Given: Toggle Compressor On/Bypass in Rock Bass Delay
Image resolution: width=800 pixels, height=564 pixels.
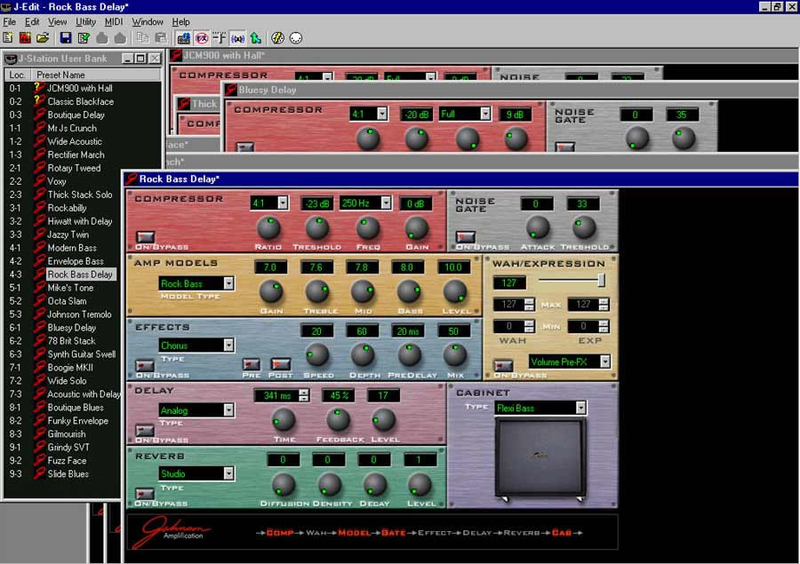Looking at the screenshot, I should (x=145, y=236).
